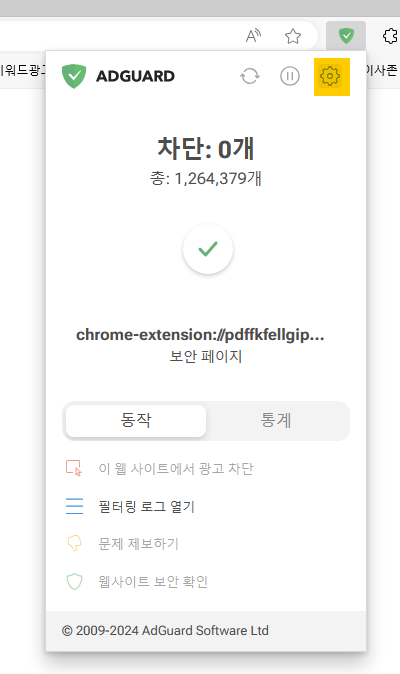
Task: Activate Read Aloud icon in address bar
Action: pyautogui.click(x=253, y=36)
